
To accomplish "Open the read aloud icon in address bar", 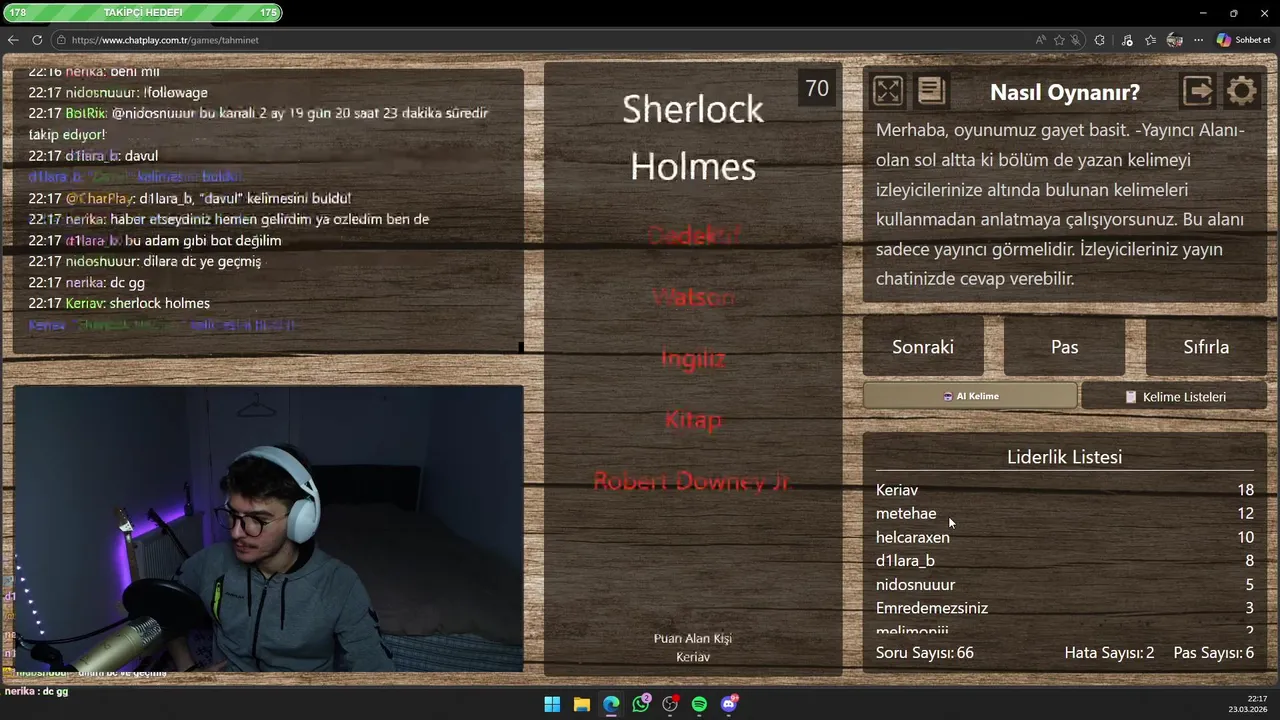I will (x=1041, y=40).
